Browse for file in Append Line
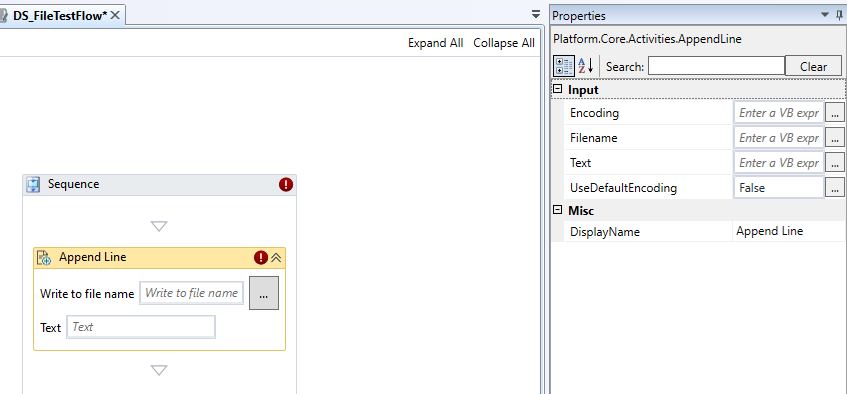The height and width of the screenshot is (394, 847). pyautogui.click(x=264, y=293)
